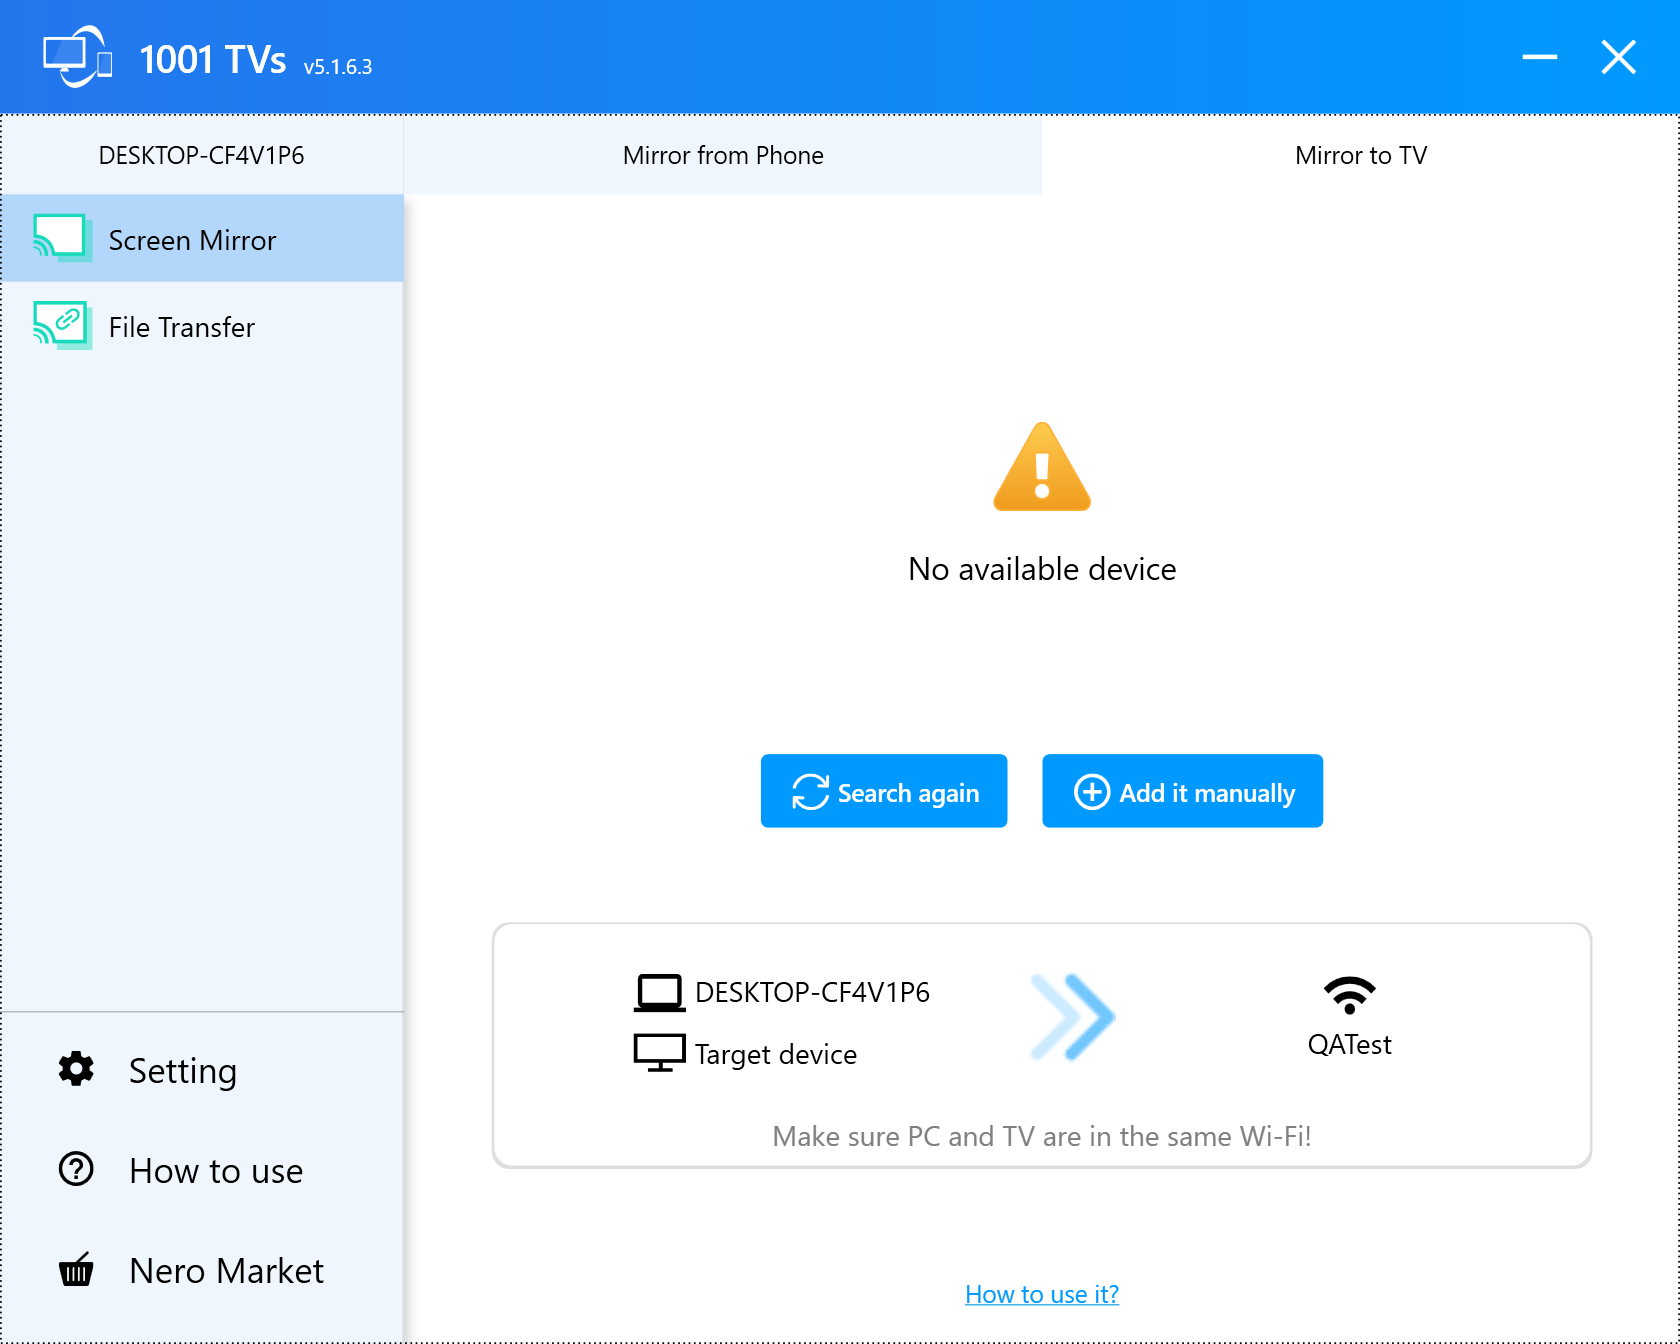1680x1344 pixels.
Task: Click the monitor icon beside Target device
Action: point(660,1053)
